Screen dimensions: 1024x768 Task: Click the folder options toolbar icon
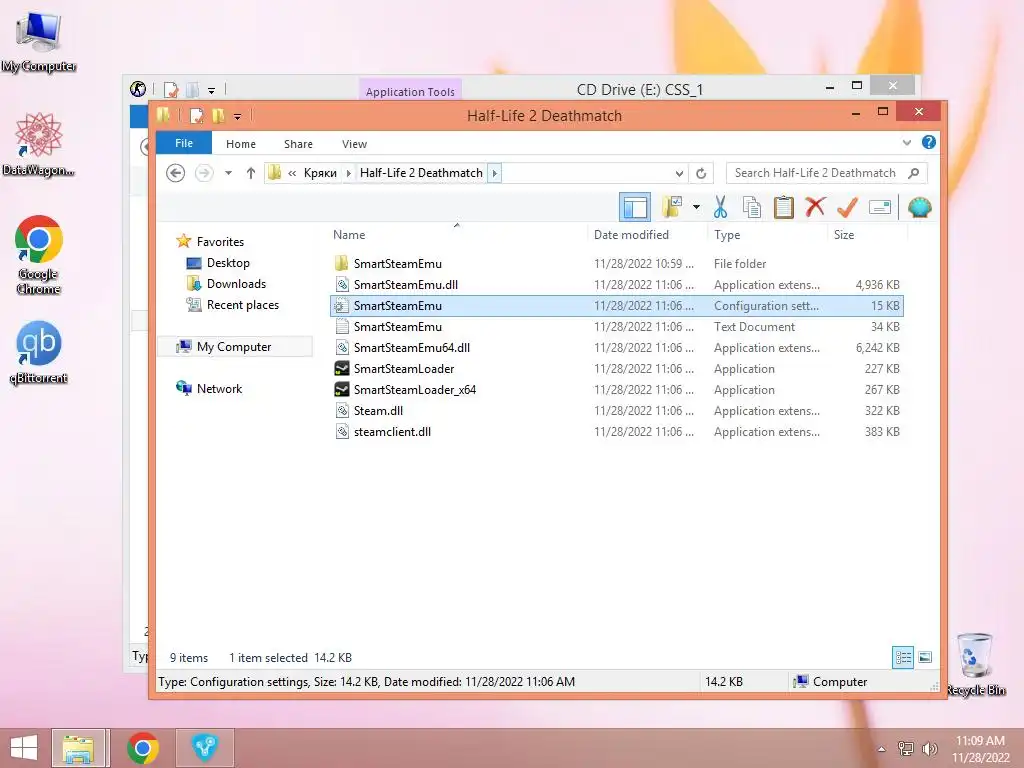(x=671, y=207)
